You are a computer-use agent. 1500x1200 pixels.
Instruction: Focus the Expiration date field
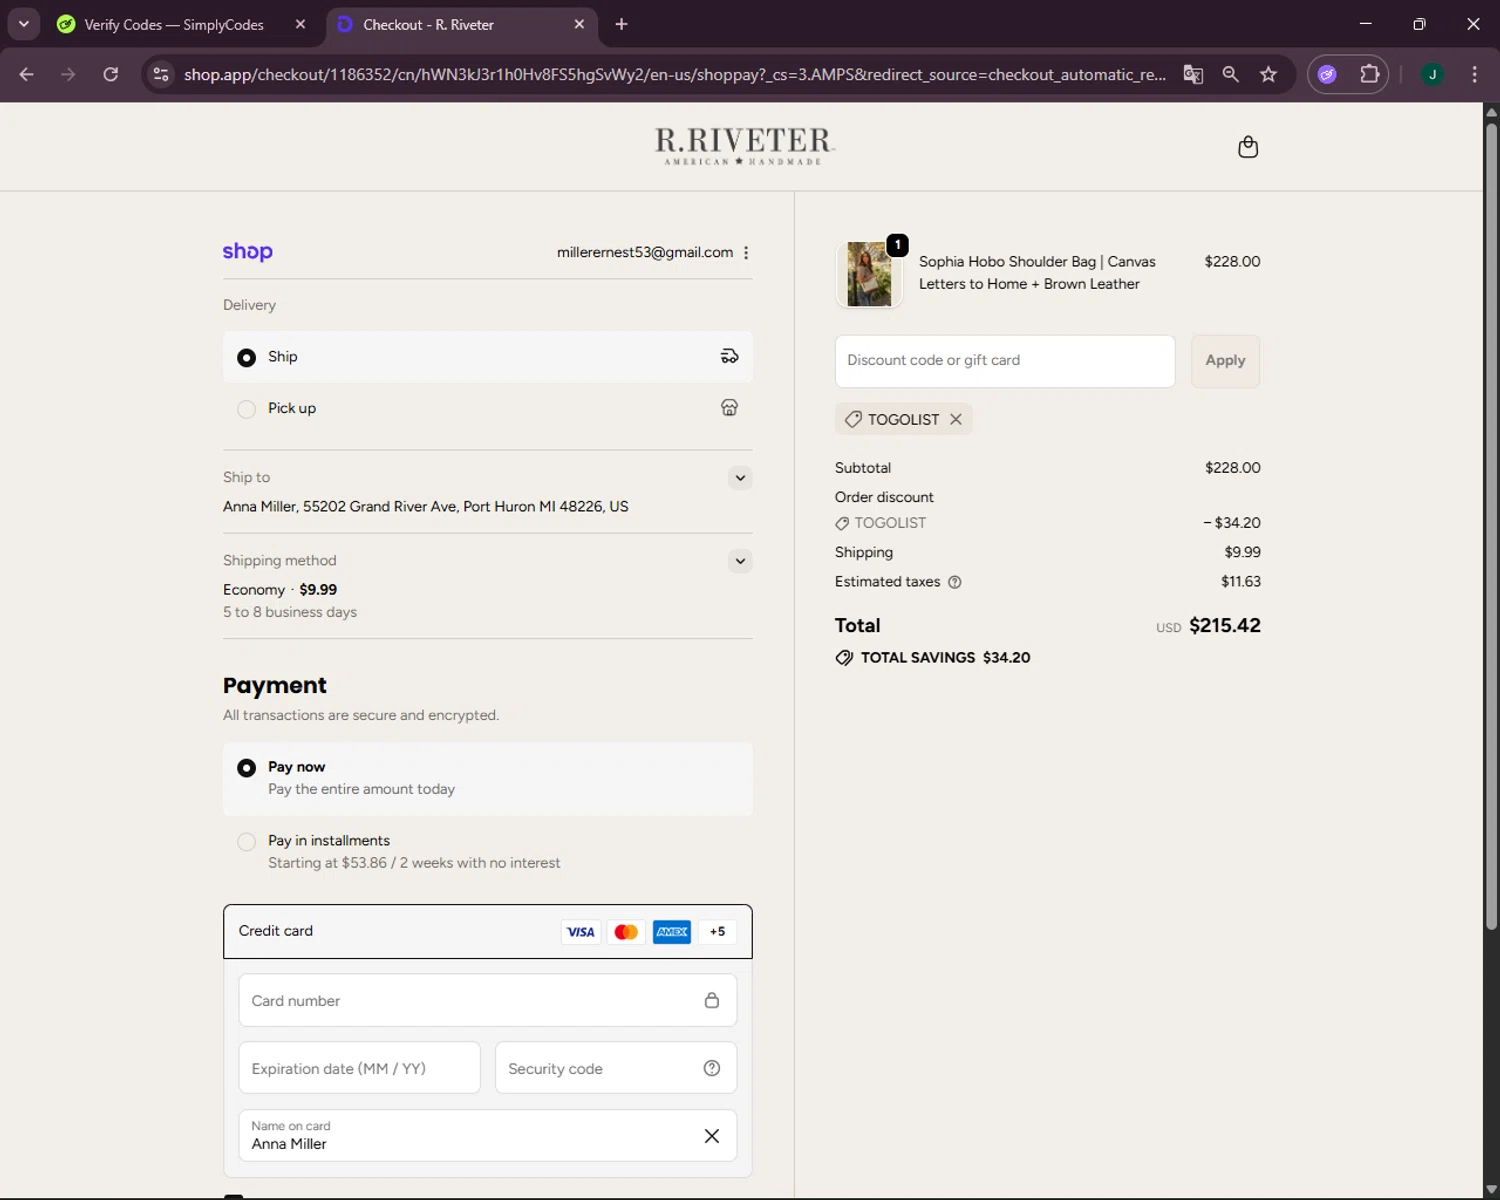point(359,1068)
